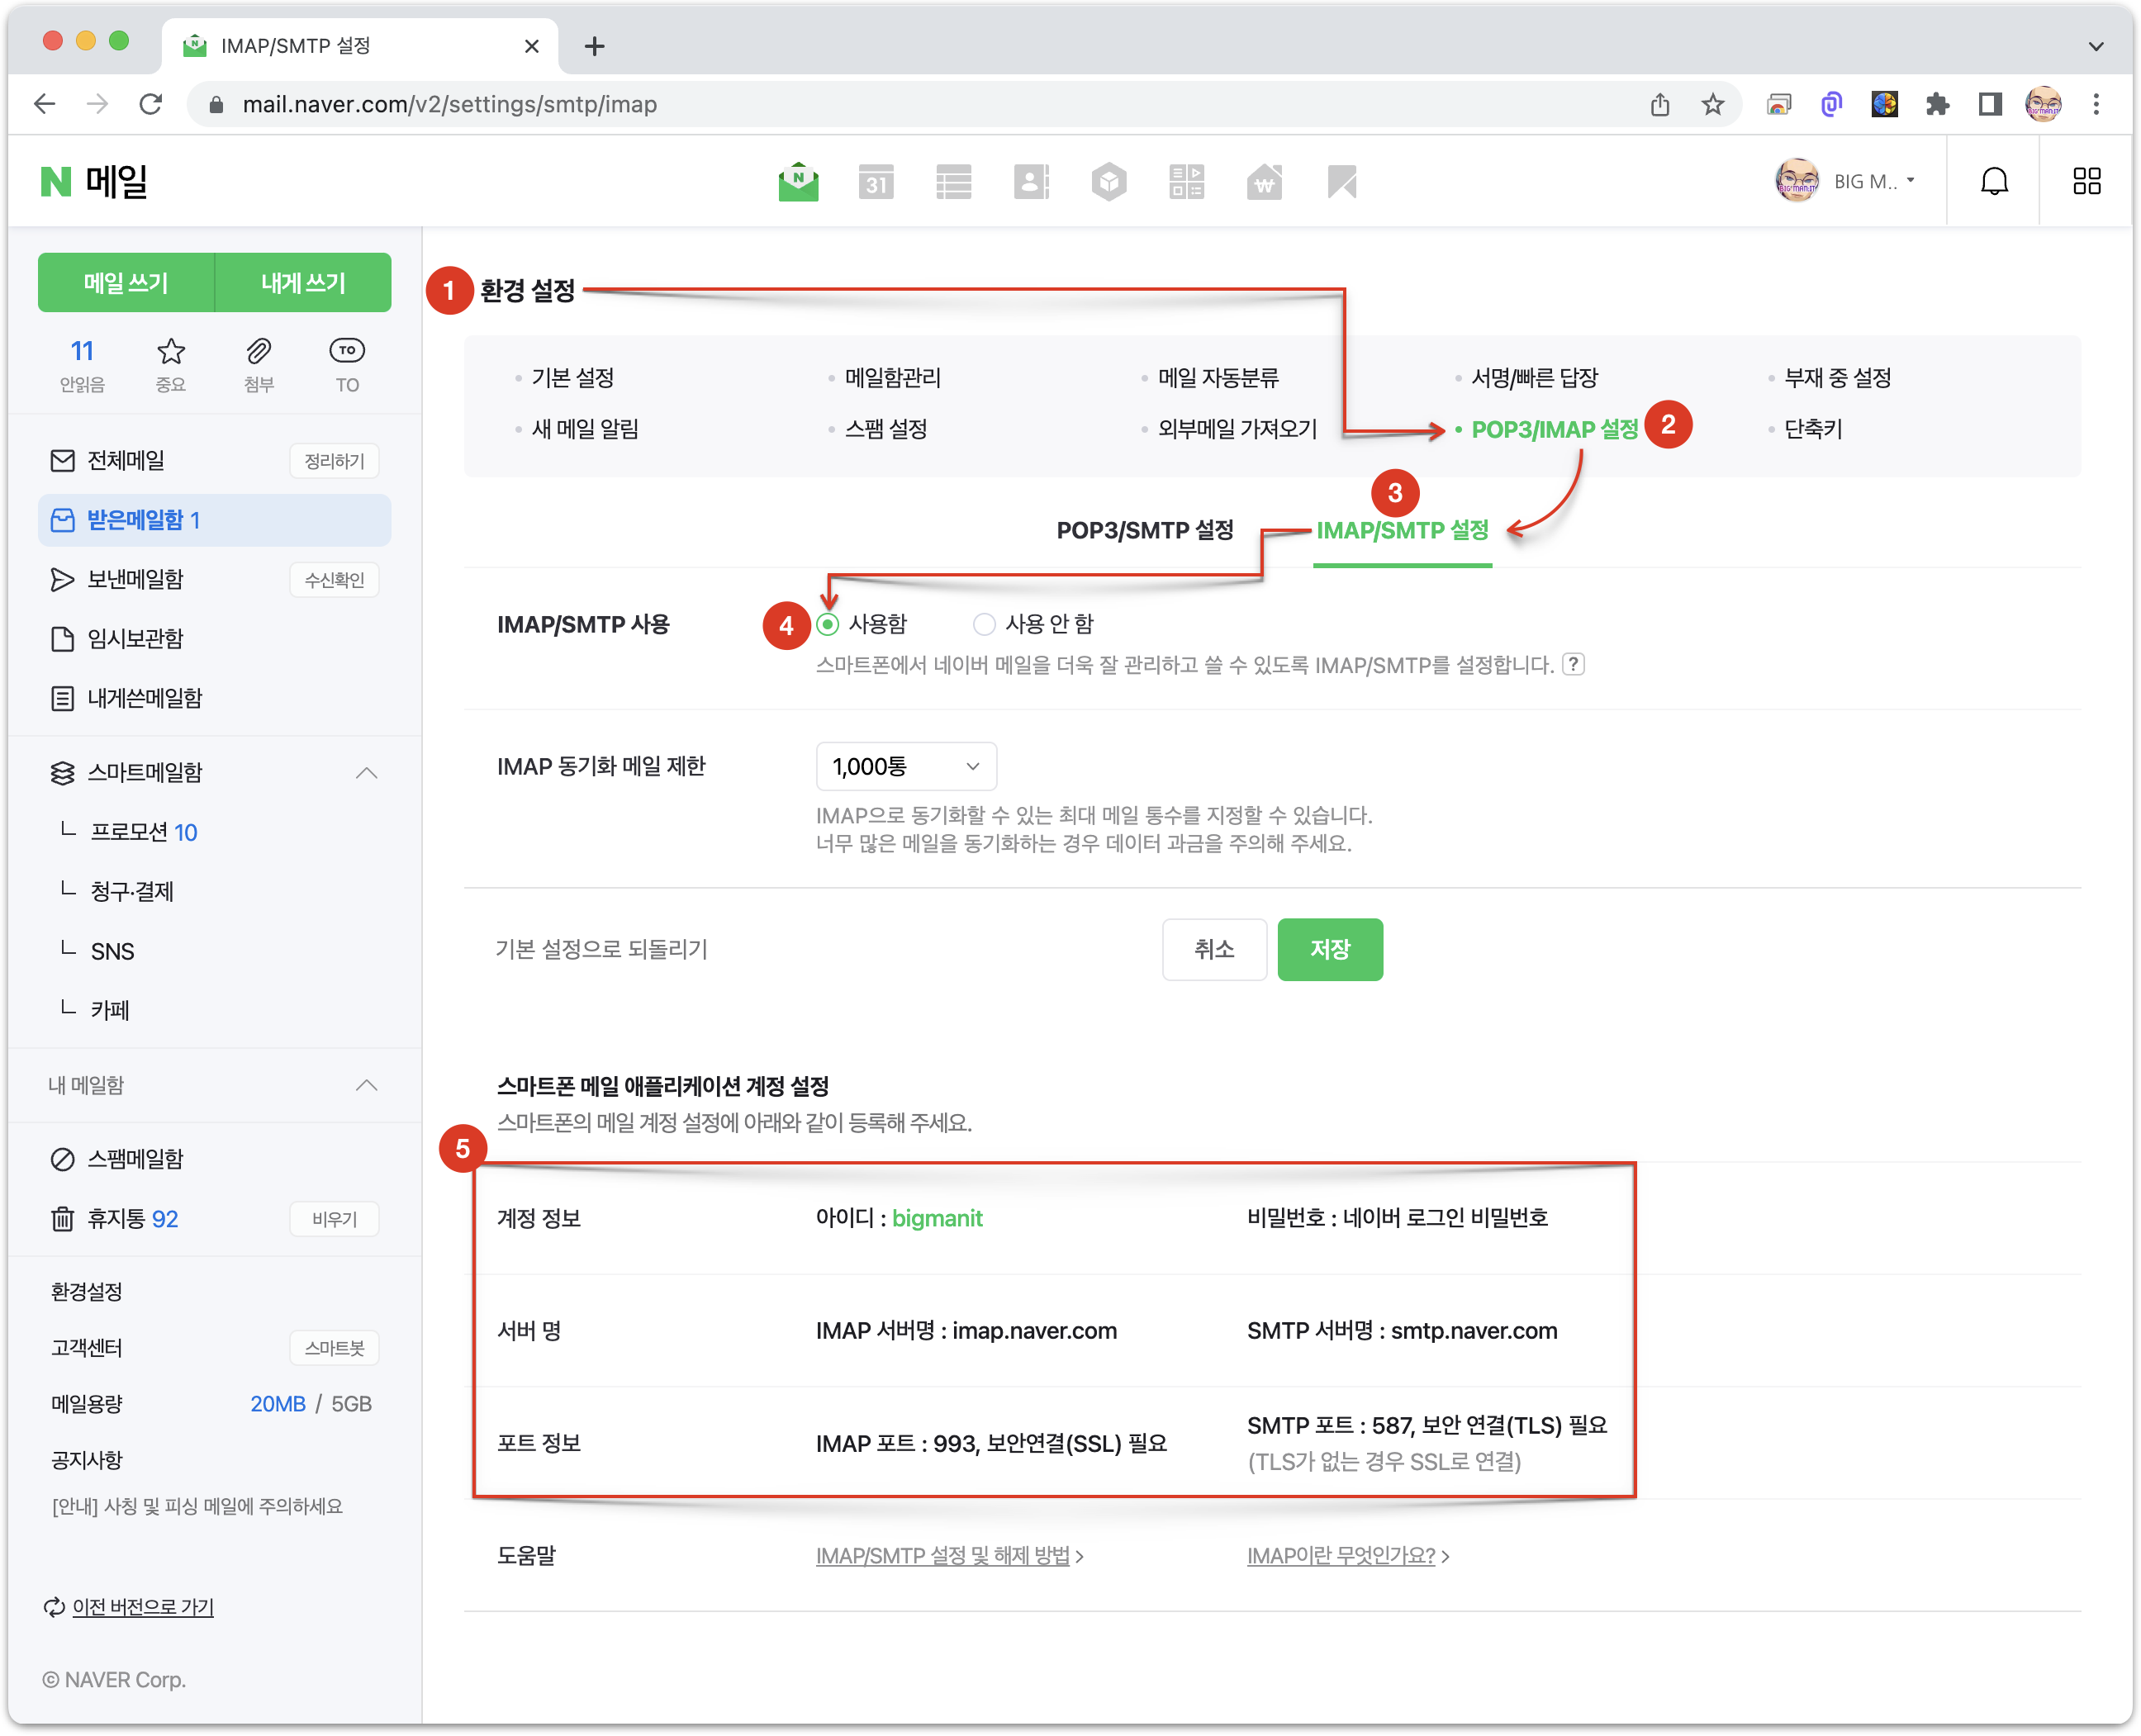The height and width of the screenshot is (1736, 2141).
Task: Bookmark this page with the star icon
Action: coord(1713,104)
